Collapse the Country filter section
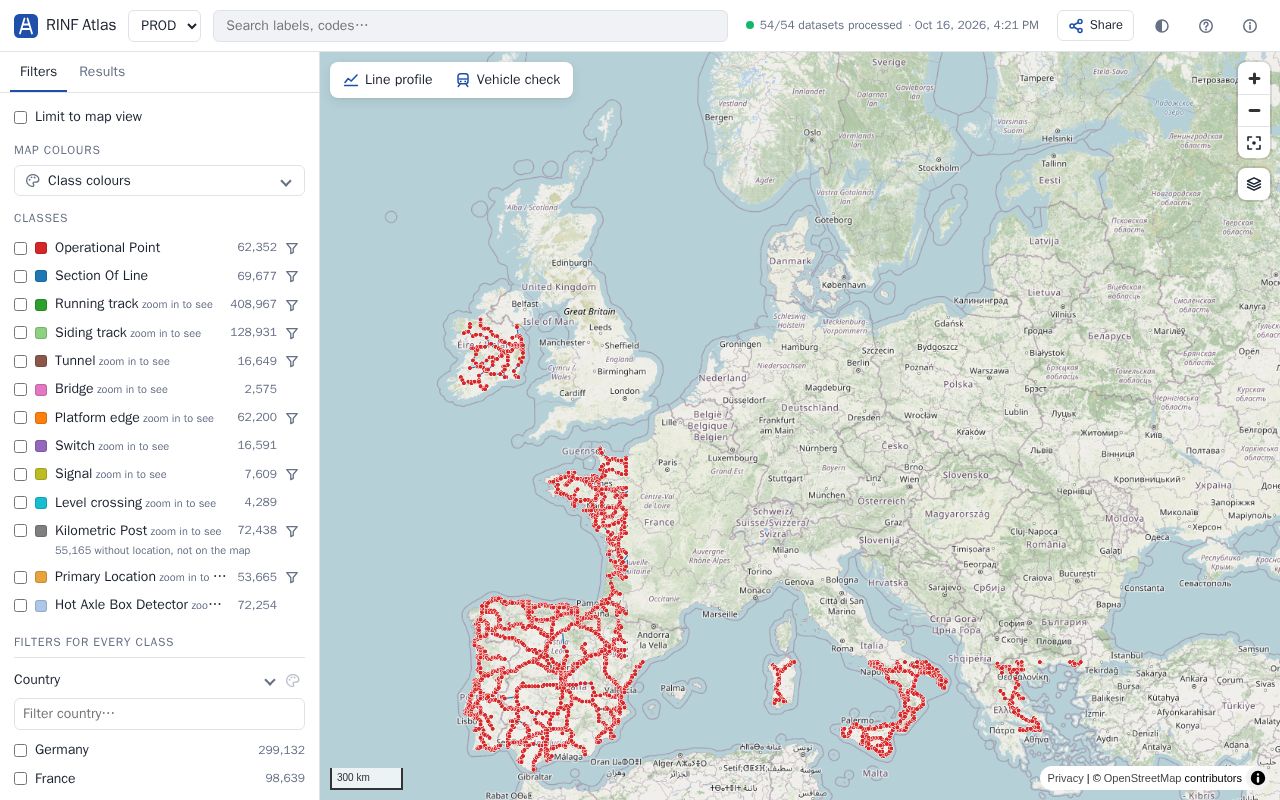 270,681
